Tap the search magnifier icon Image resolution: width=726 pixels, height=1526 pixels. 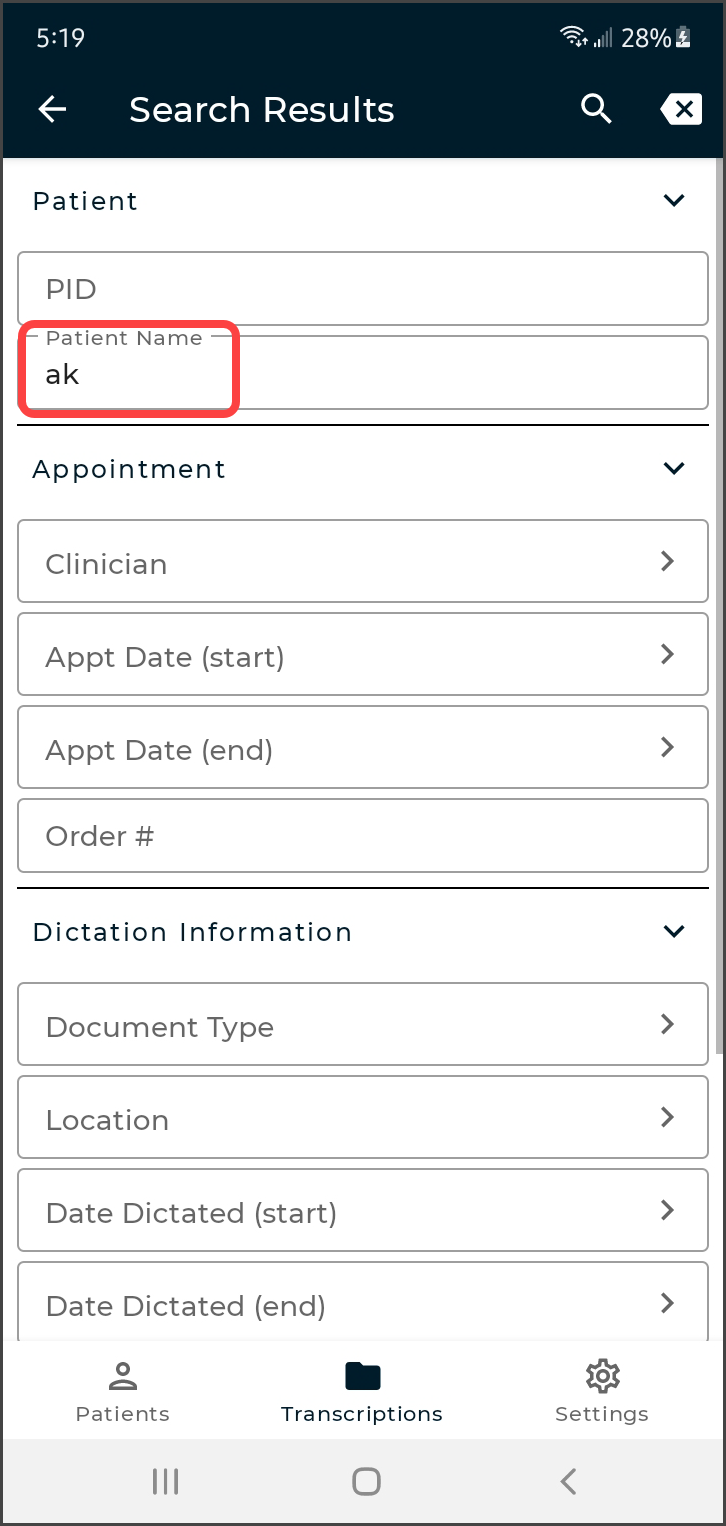[x=596, y=110]
